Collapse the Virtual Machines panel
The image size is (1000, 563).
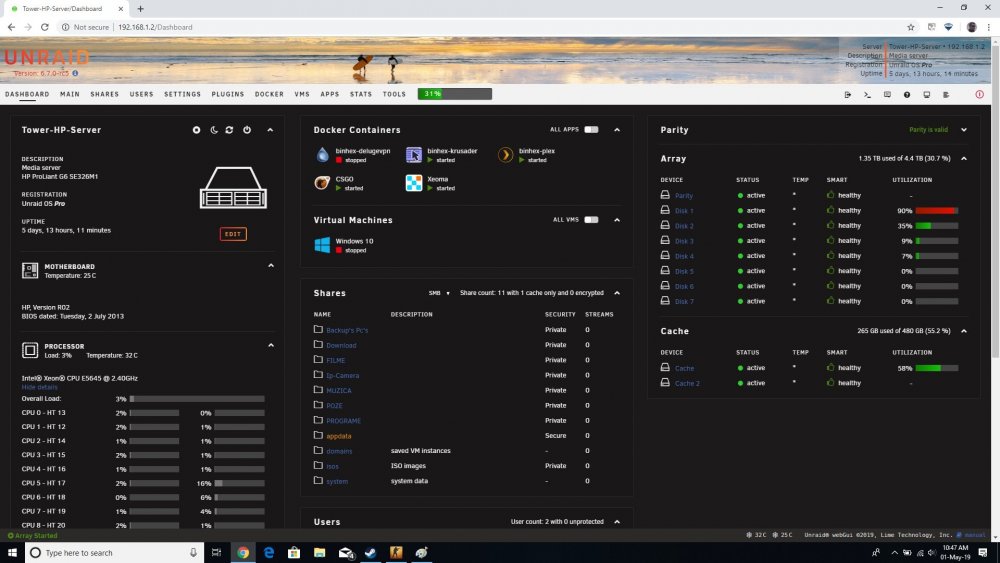pyautogui.click(x=617, y=220)
